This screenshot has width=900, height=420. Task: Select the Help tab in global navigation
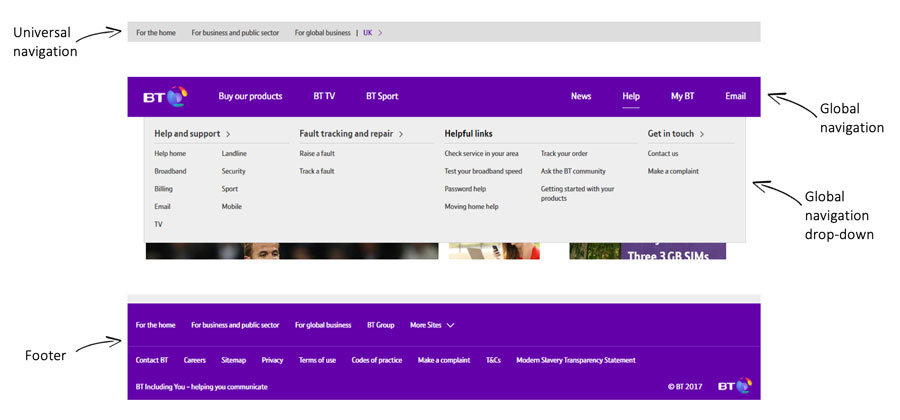631,97
